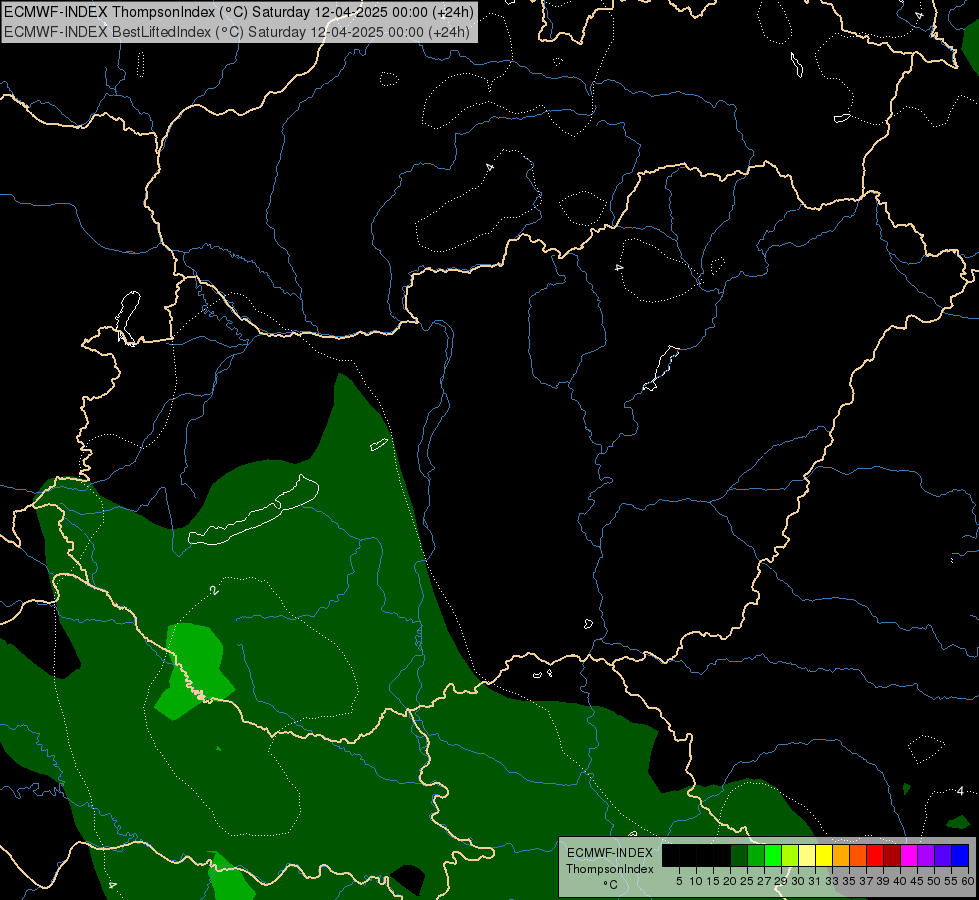Click the °C unit label in legend
The height and width of the screenshot is (900, 979).
click(x=611, y=885)
